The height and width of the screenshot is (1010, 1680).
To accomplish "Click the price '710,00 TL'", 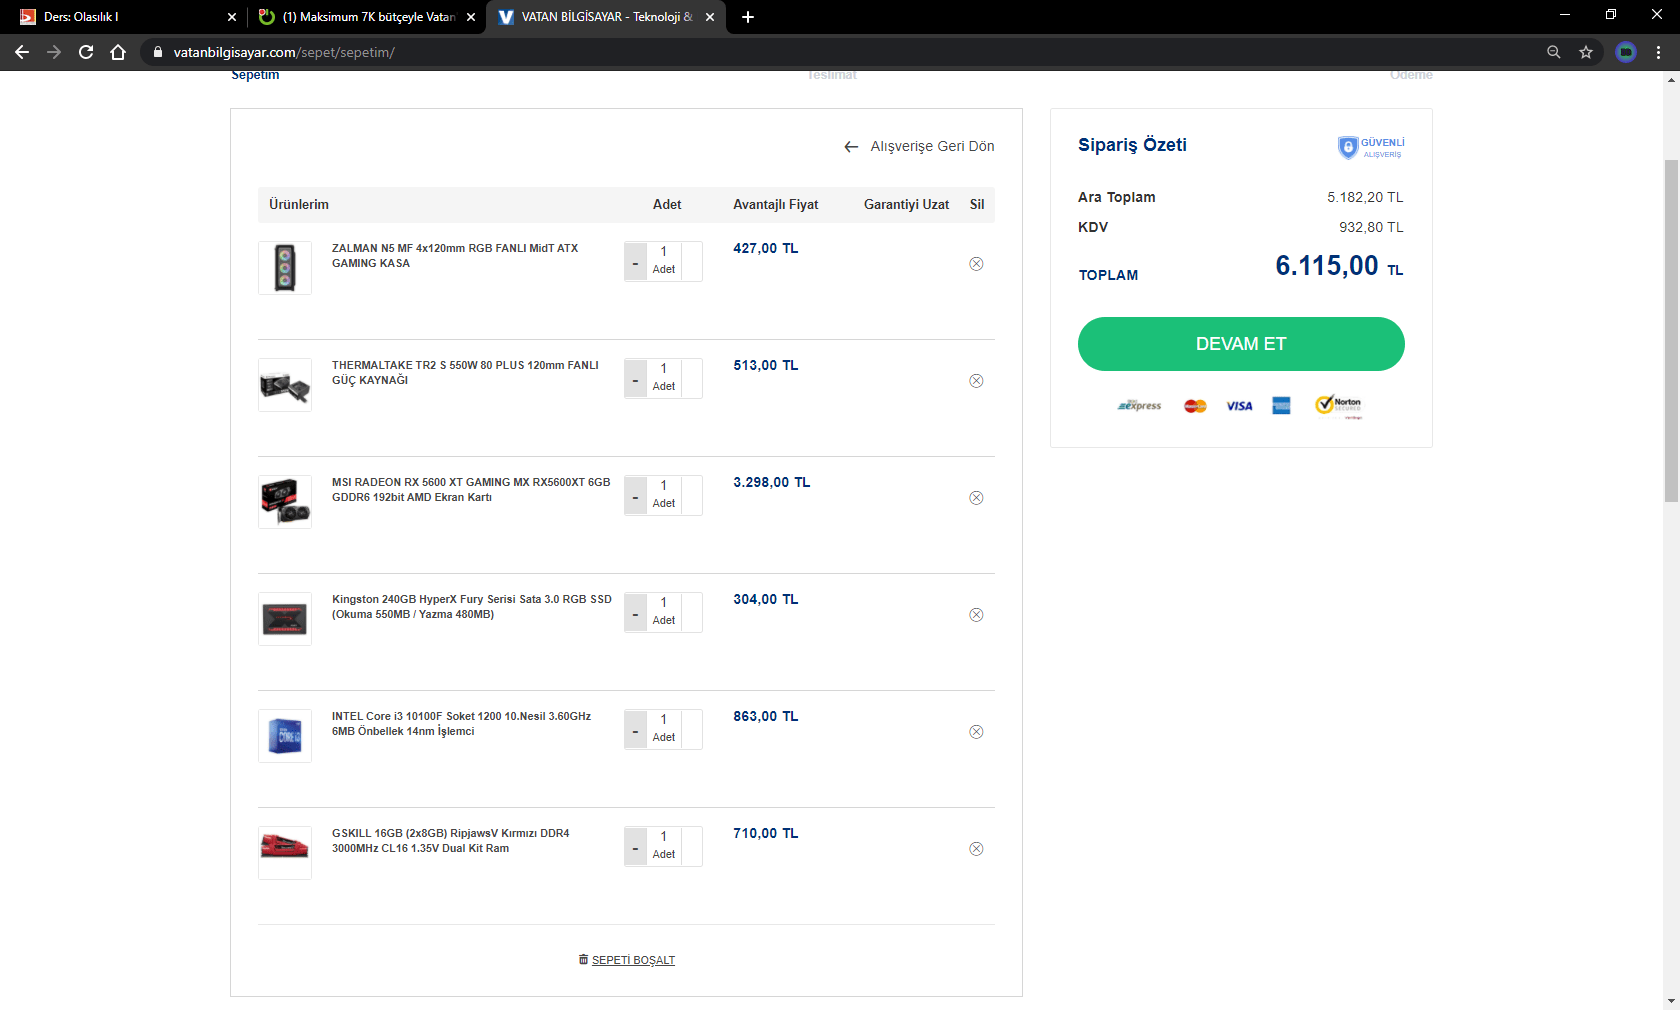I will [766, 833].
